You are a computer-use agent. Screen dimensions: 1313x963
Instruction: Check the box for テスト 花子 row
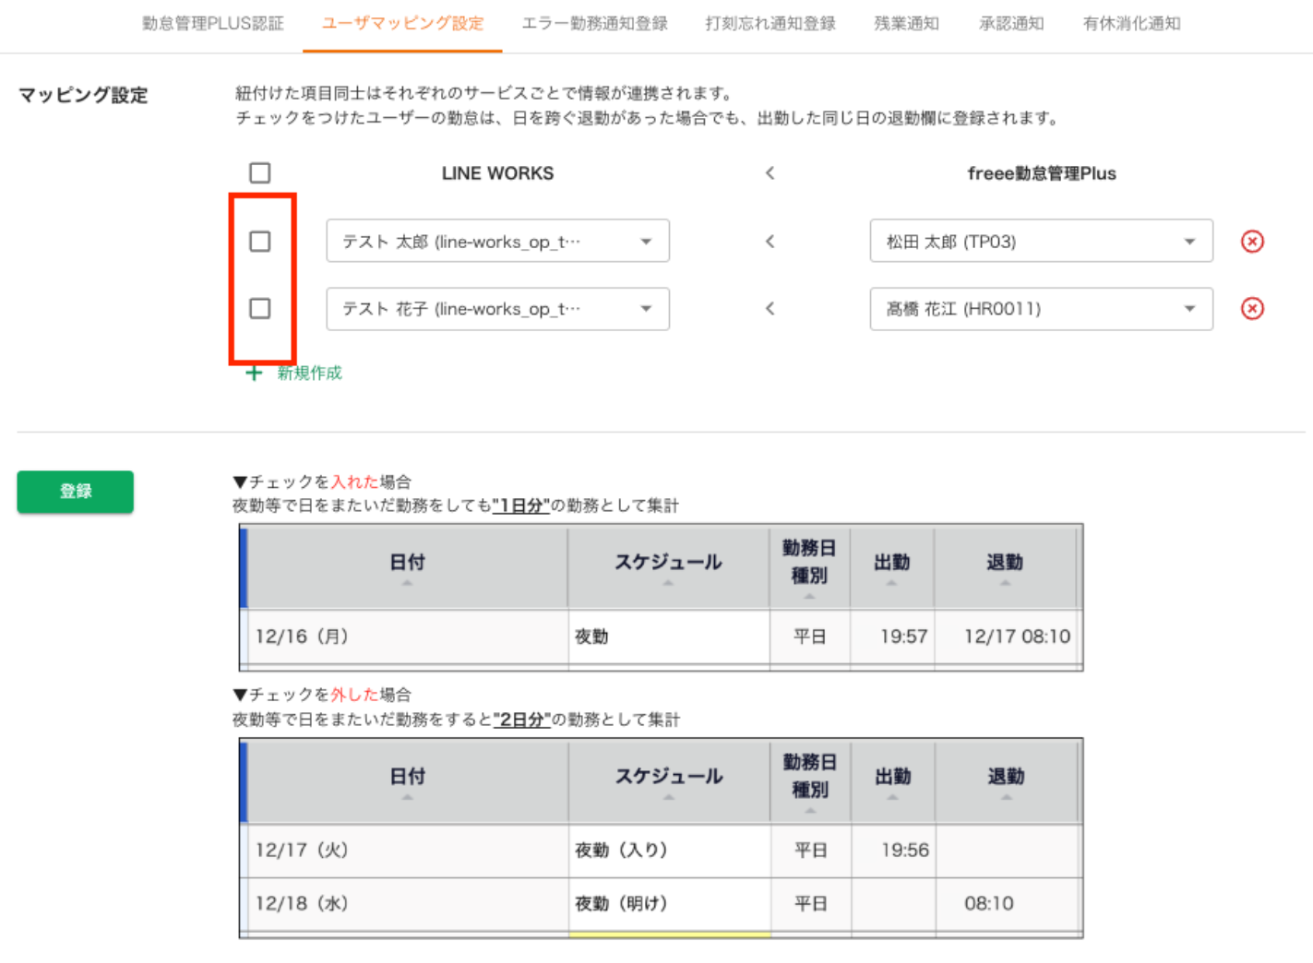260,308
